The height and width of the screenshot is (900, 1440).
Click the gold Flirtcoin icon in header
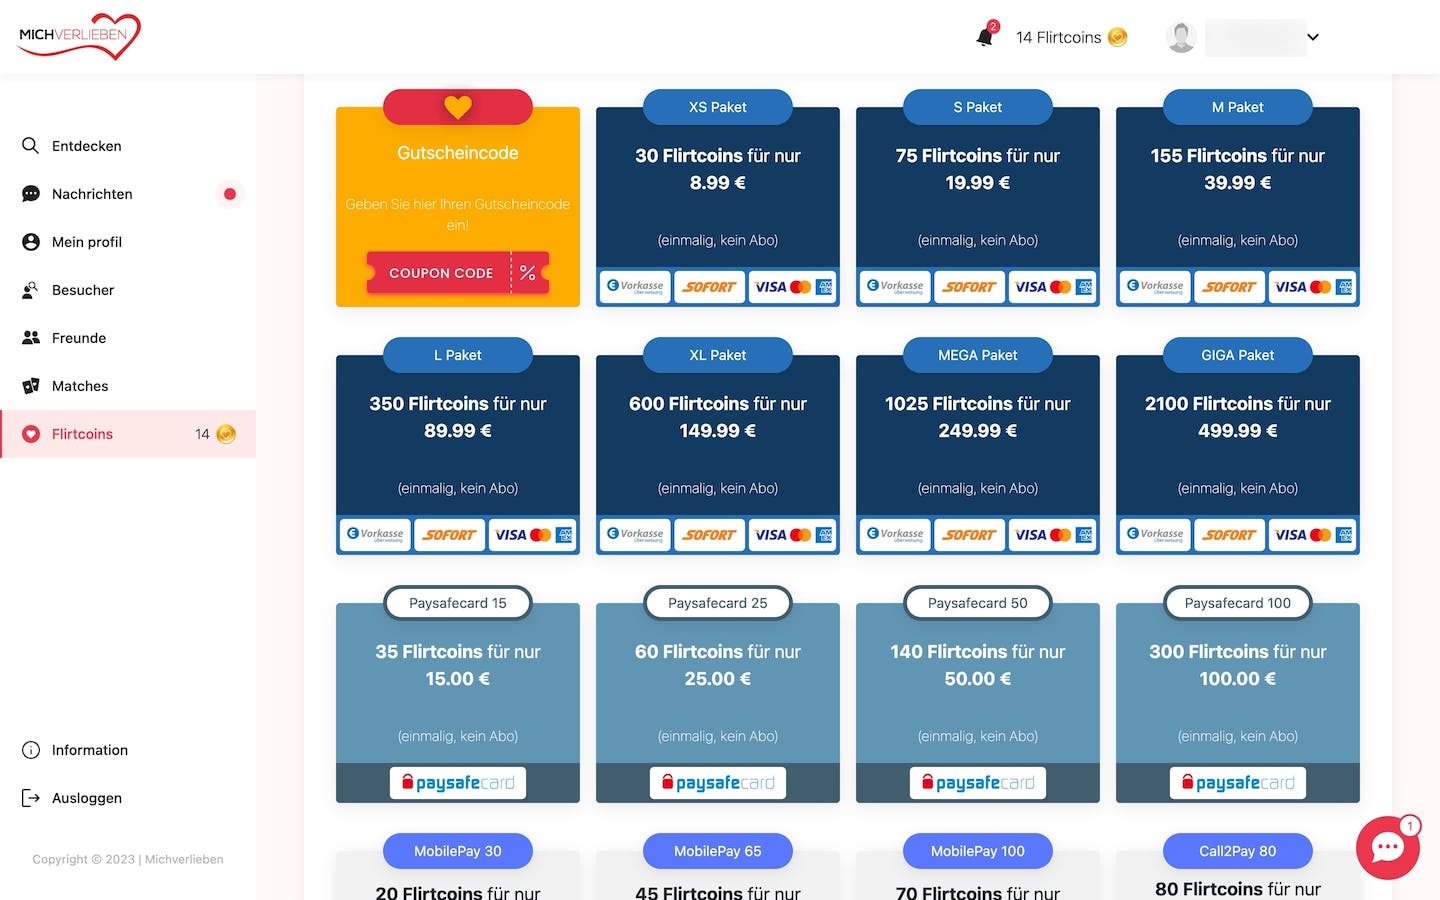tap(1118, 37)
